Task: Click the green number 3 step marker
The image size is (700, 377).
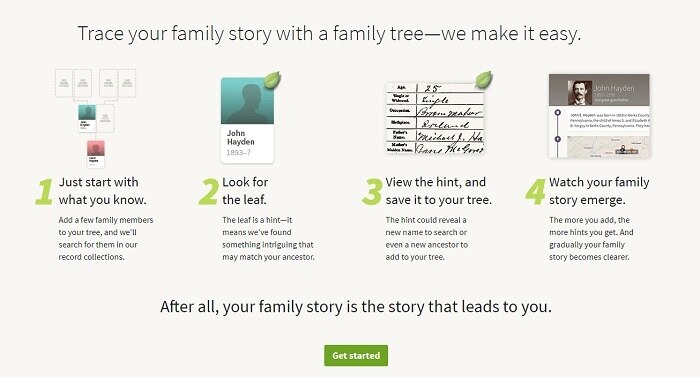Action: point(372,192)
